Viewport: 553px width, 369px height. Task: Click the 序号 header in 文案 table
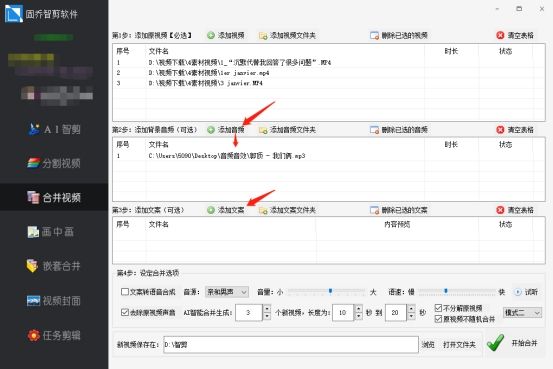coord(123,224)
